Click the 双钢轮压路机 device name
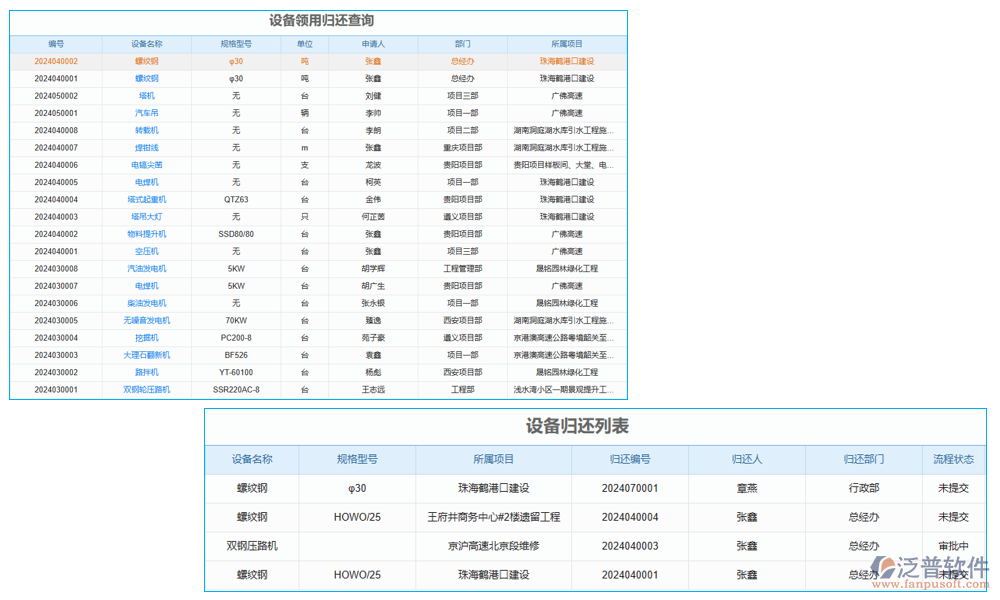Viewport: 1000px width, 600px height. tap(144, 389)
